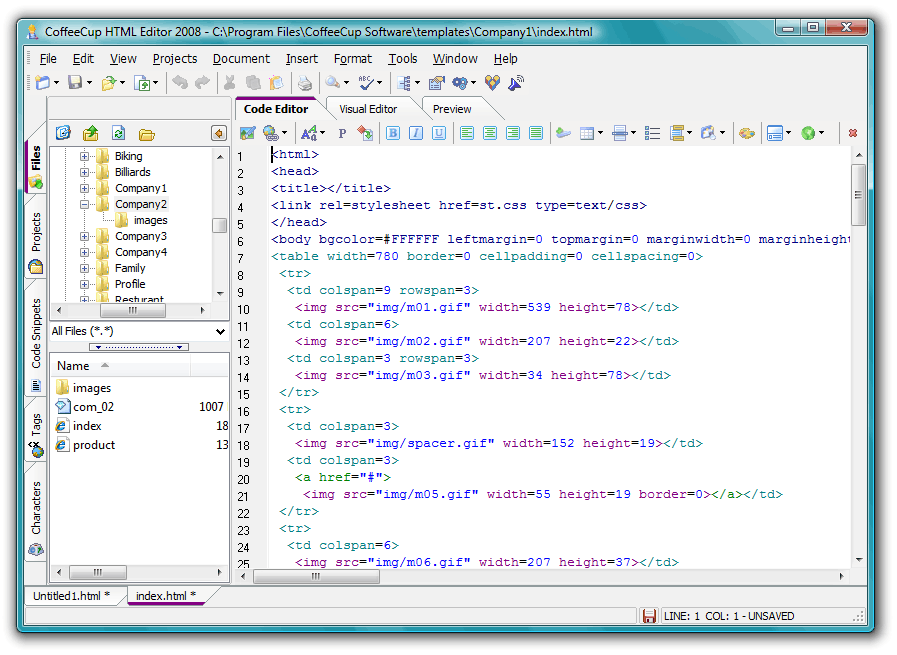This screenshot has width=897, height=655.
Task: Click line 4 stylesheet link code
Action: (459, 205)
